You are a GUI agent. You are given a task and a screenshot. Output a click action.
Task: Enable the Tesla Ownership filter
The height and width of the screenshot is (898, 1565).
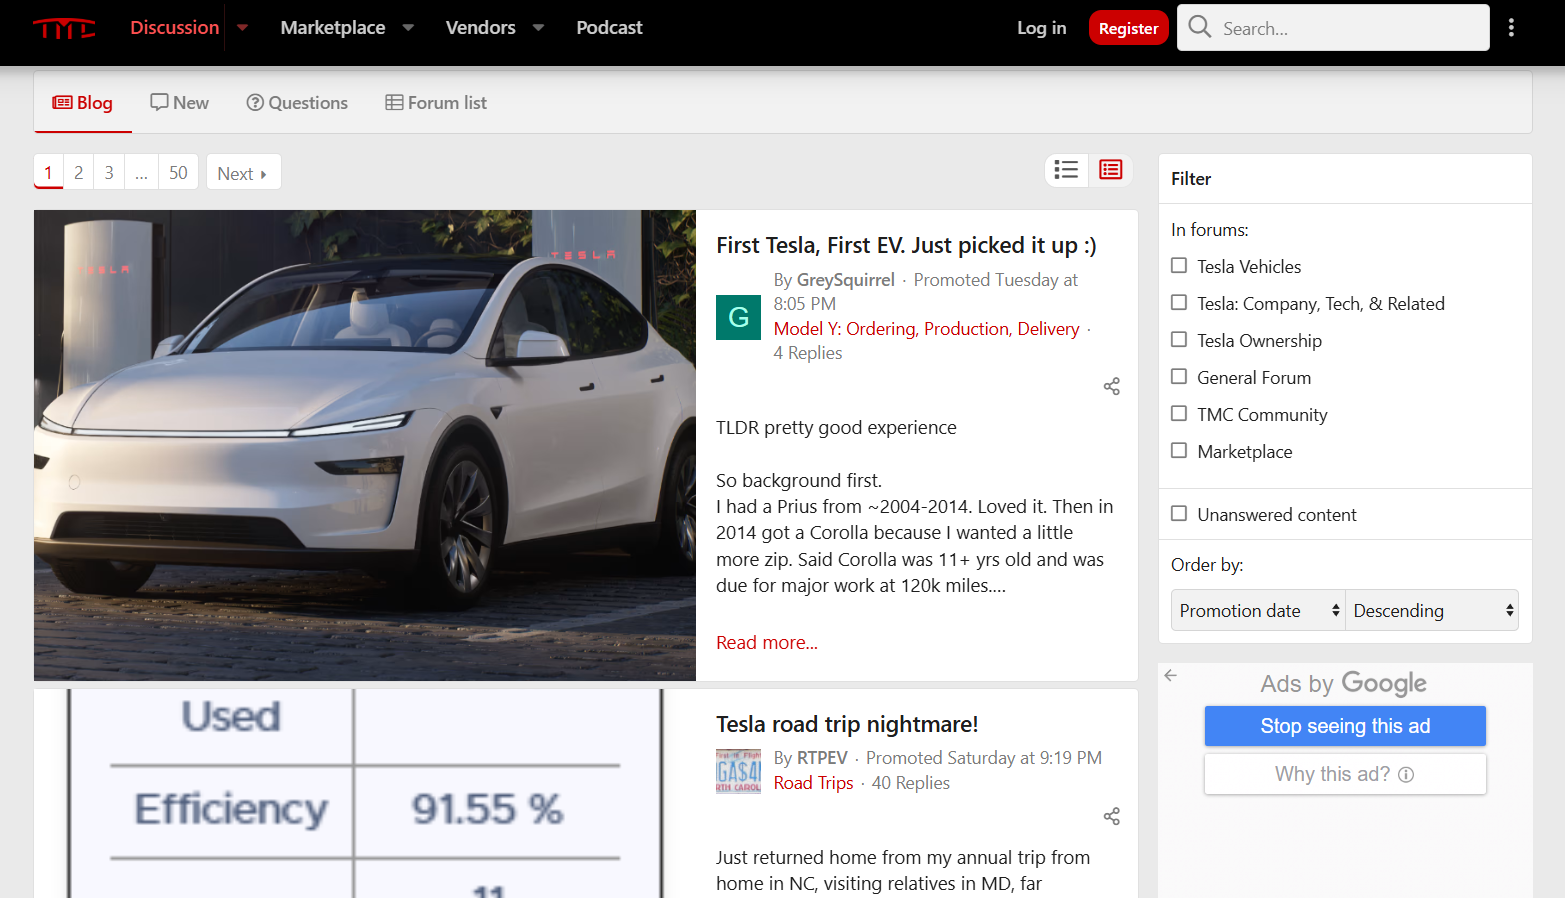tap(1179, 339)
